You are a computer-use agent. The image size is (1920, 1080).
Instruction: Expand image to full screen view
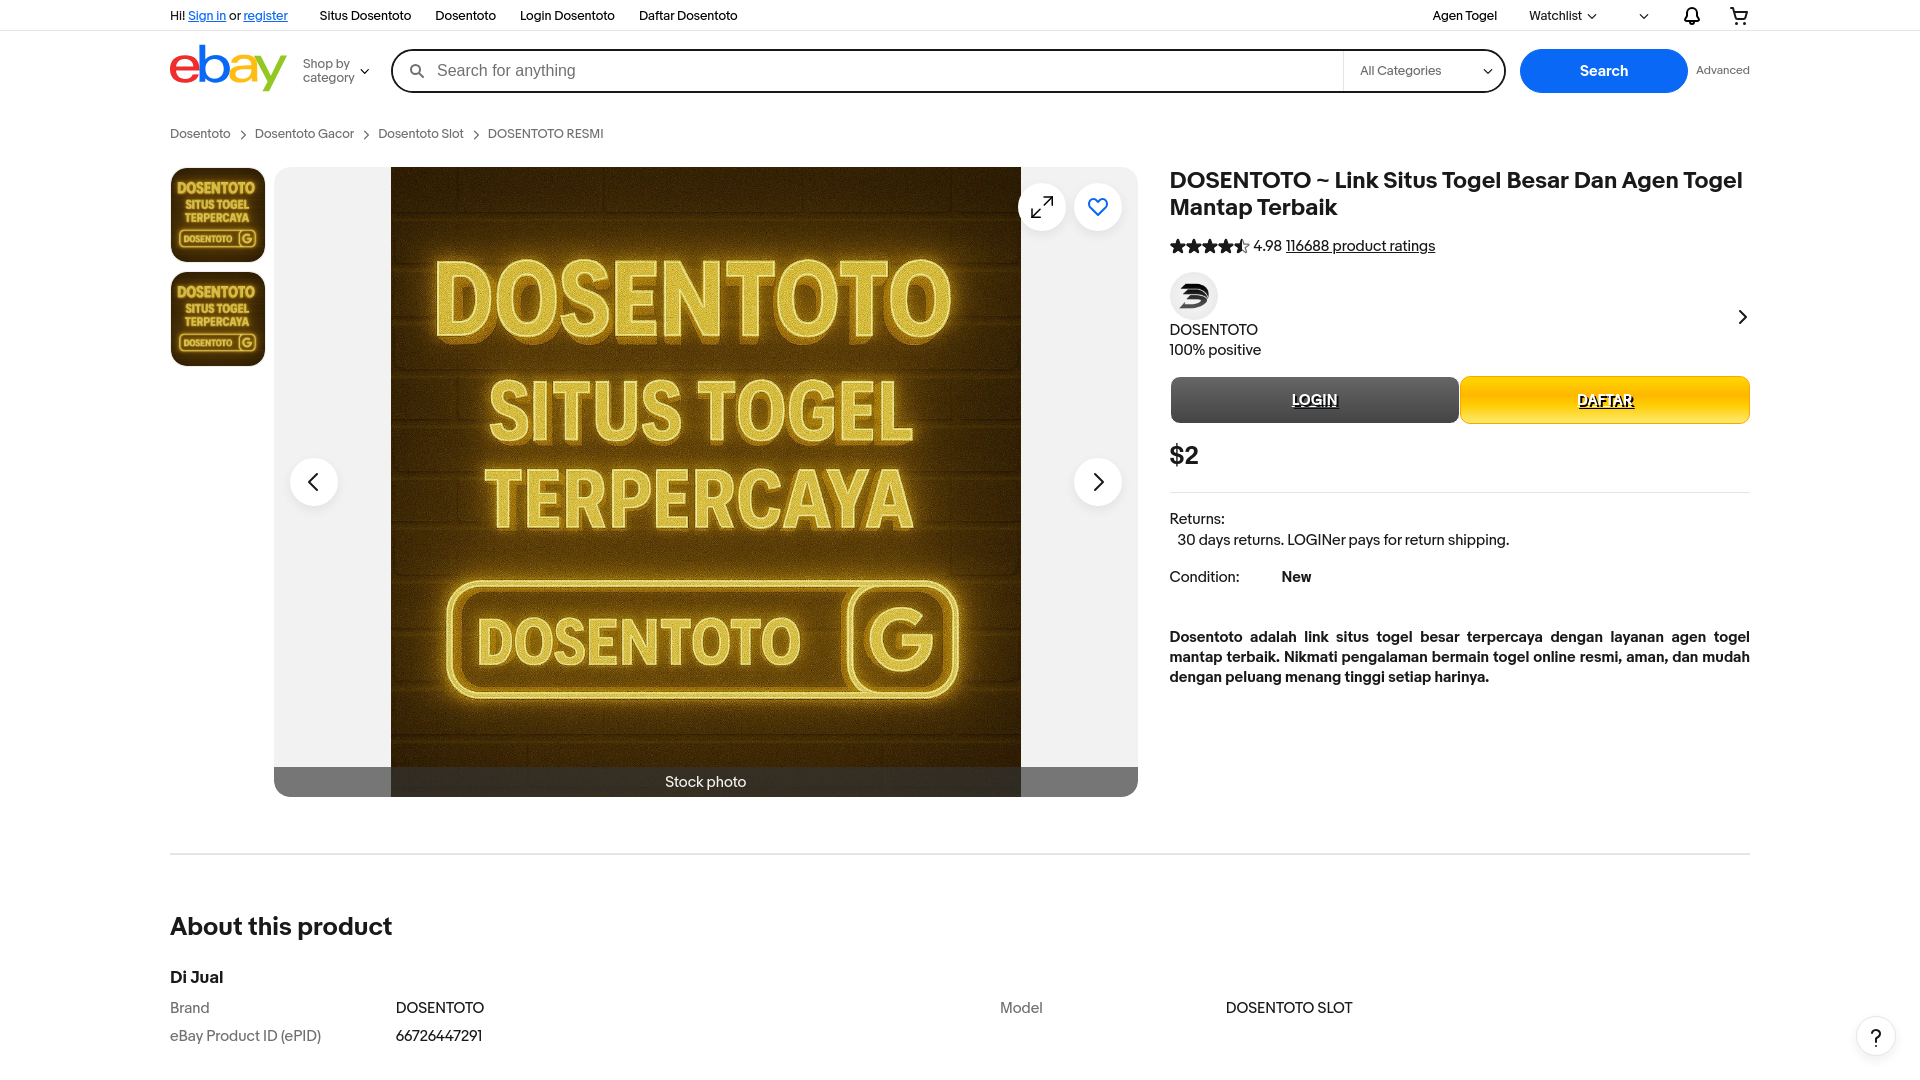pos(1041,207)
